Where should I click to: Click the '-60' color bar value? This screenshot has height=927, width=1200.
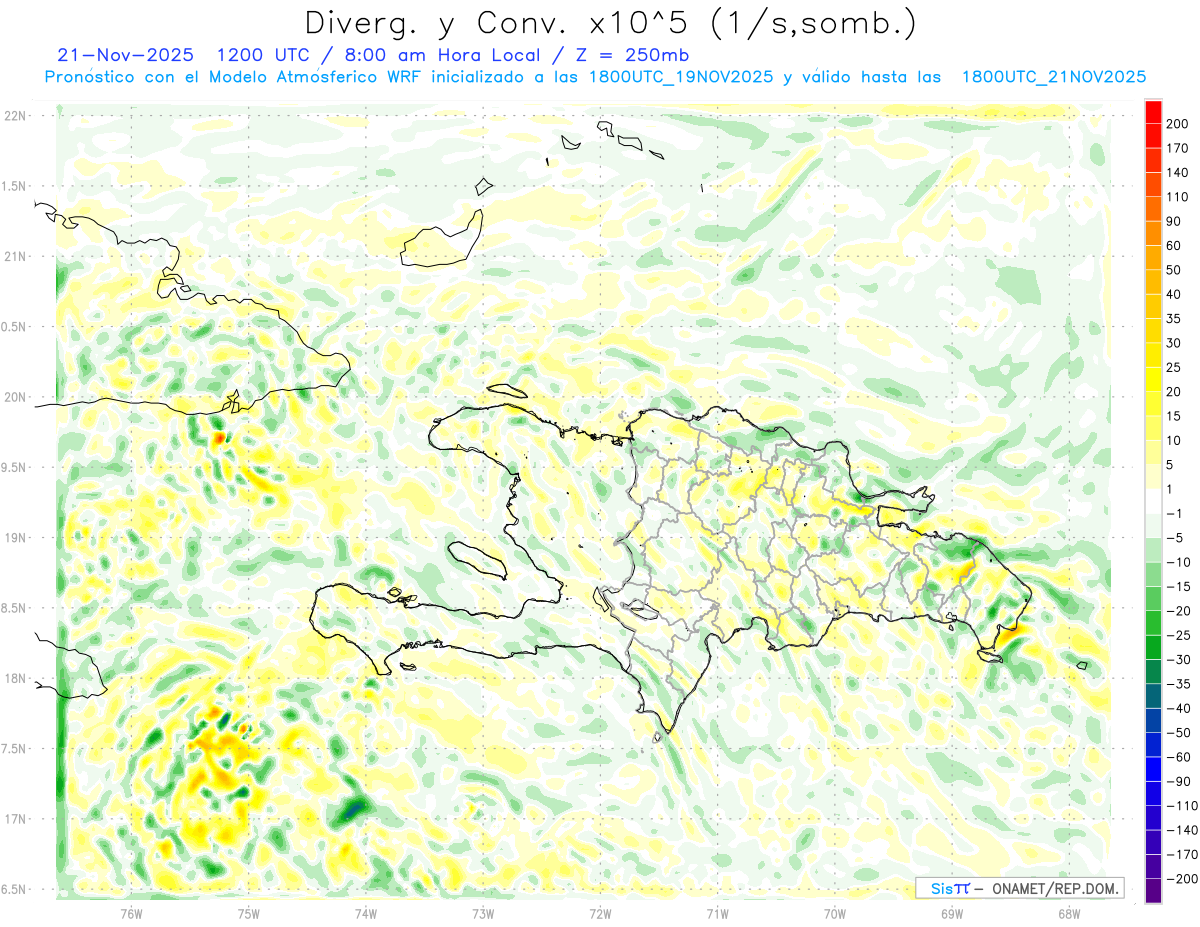point(1178,757)
